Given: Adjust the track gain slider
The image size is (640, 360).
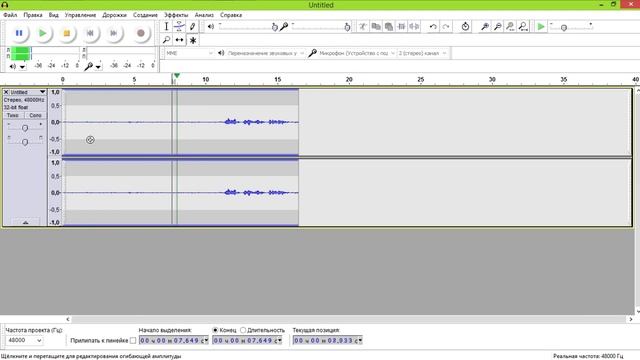Looking at the screenshot, I should click(24, 128).
